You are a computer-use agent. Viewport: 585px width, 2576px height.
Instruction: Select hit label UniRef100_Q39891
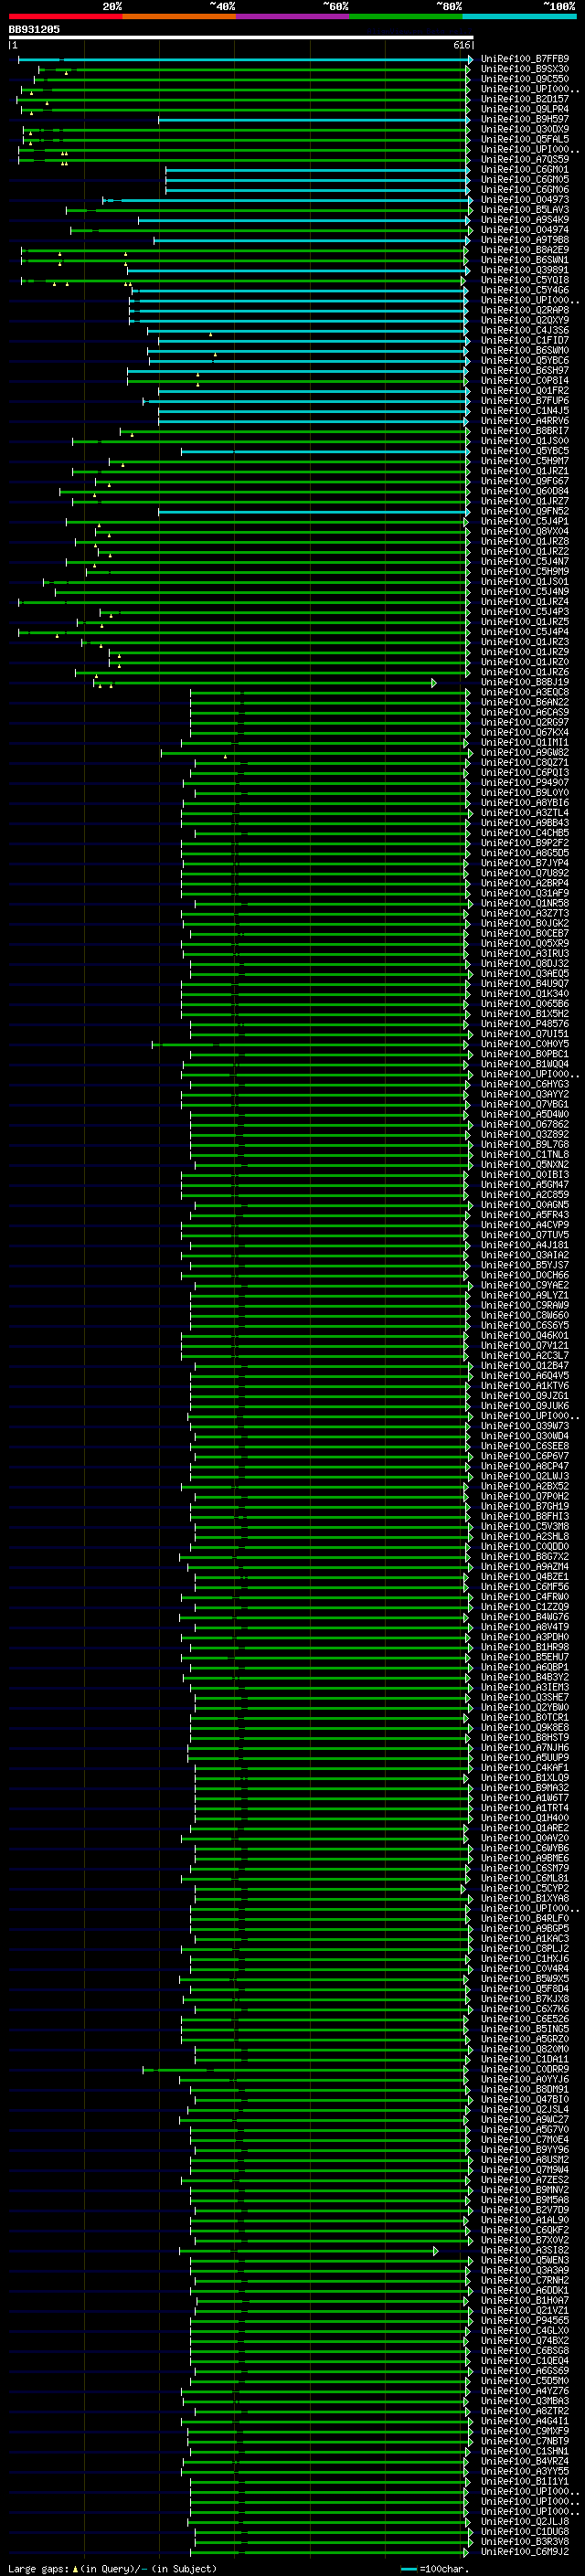click(525, 270)
